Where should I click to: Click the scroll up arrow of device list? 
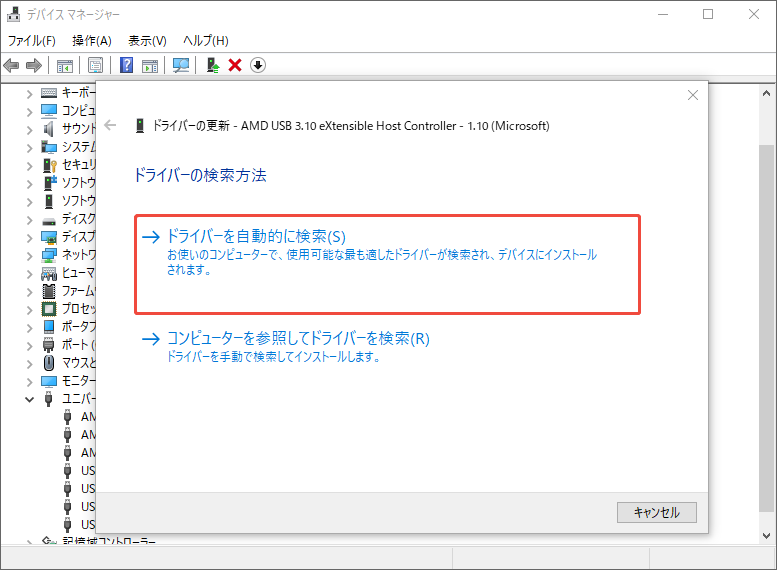point(767,93)
